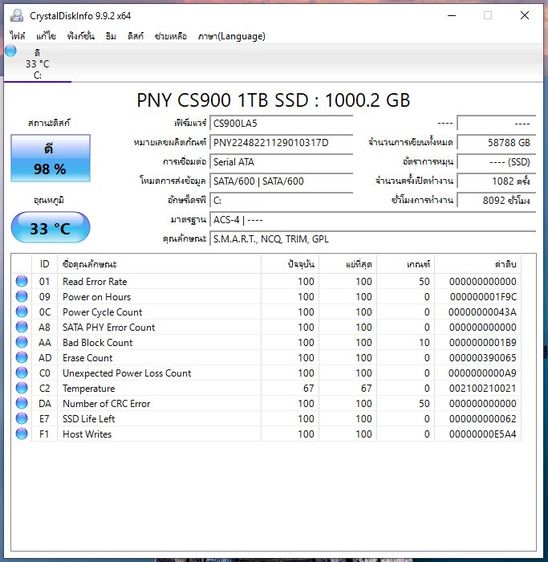
Task: Select the Read Error Rate row name
Action: [95, 281]
